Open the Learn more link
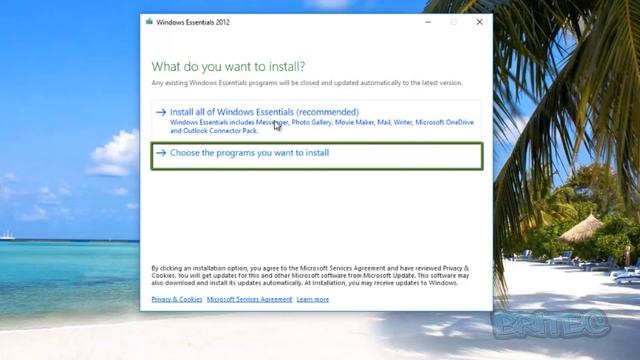 click(x=313, y=299)
